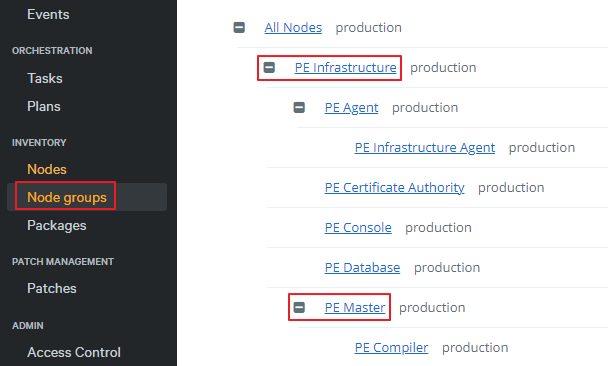Open the PE Database node group

(362, 268)
